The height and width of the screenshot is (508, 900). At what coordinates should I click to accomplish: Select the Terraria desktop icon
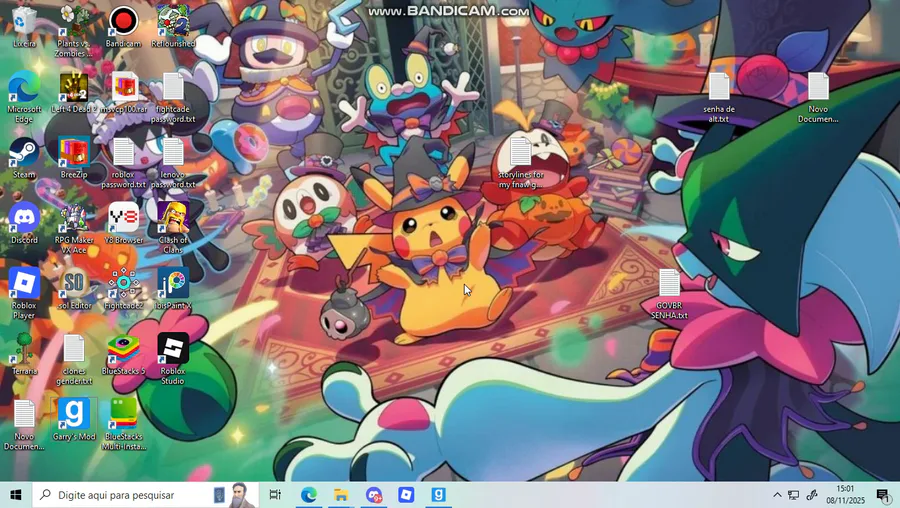pyautogui.click(x=24, y=355)
